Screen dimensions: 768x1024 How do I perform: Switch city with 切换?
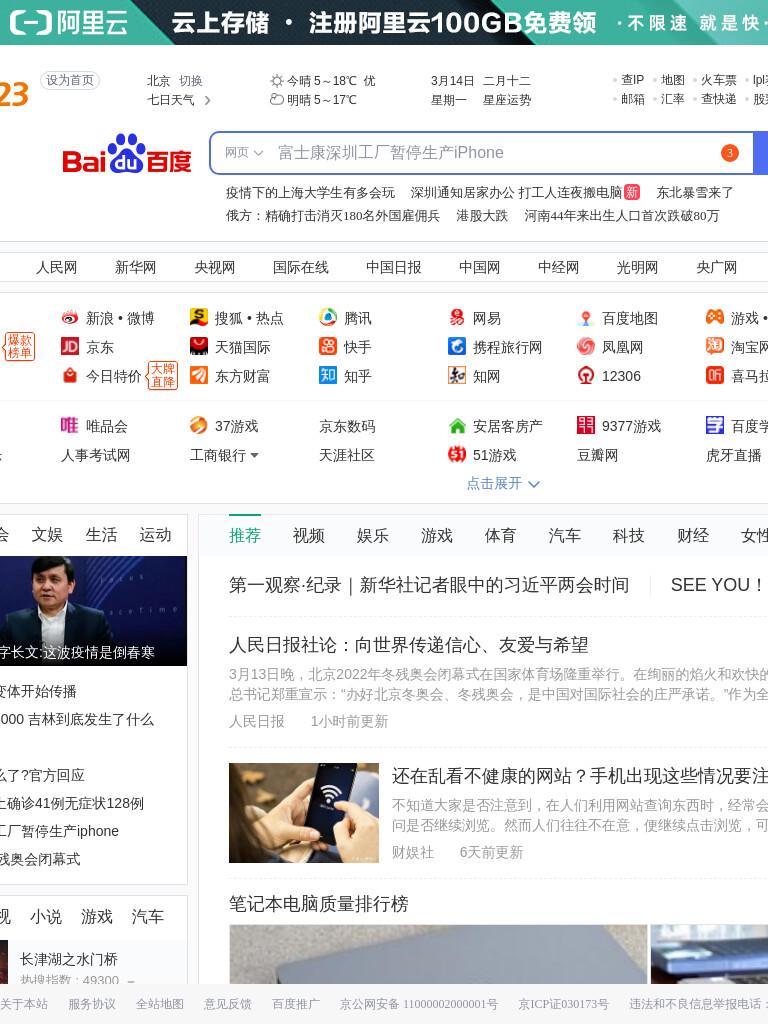tap(191, 81)
